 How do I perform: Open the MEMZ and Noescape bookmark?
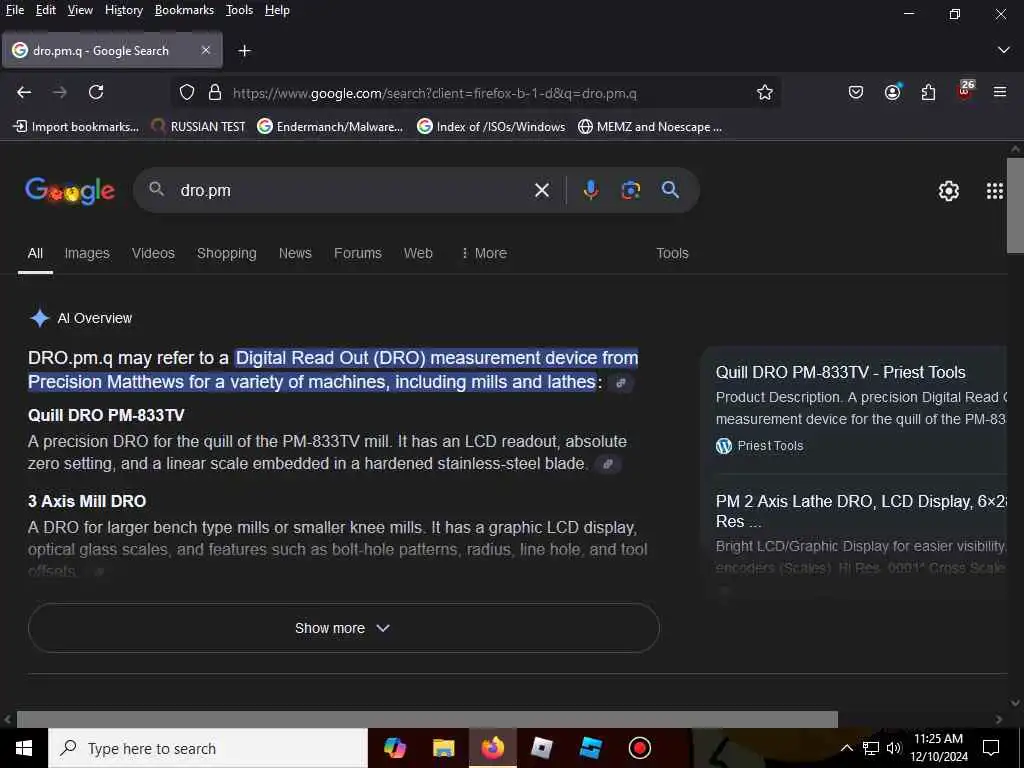click(650, 127)
